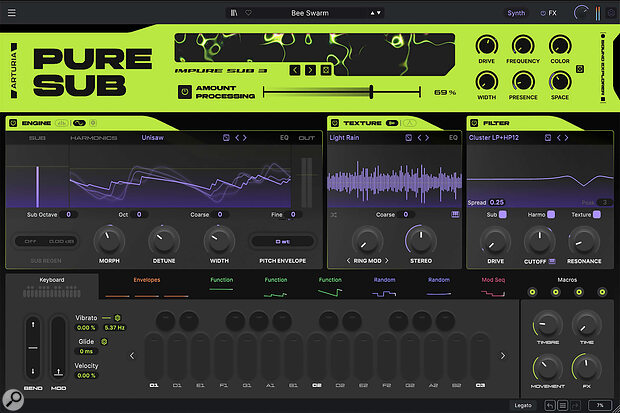
Task: Open the Engine section gear options
Action: coord(93,123)
